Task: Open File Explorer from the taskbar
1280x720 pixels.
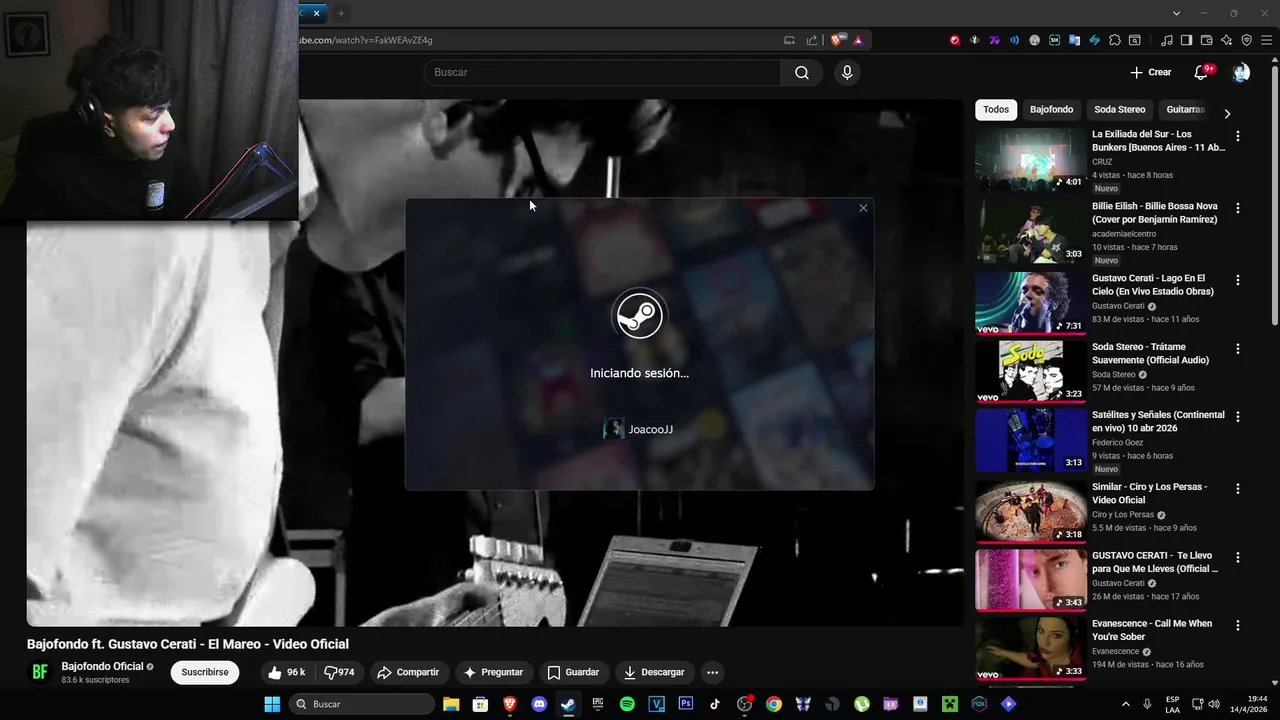Action: click(451, 704)
